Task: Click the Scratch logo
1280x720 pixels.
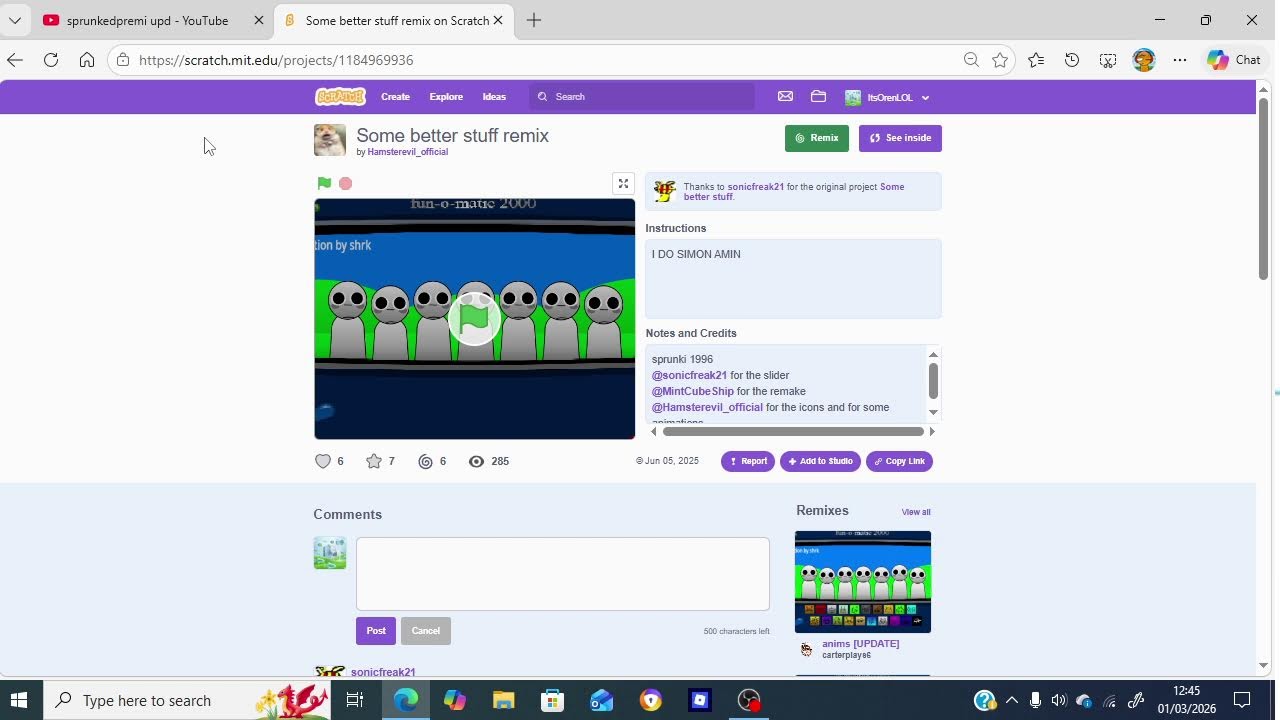Action: click(x=340, y=97)
